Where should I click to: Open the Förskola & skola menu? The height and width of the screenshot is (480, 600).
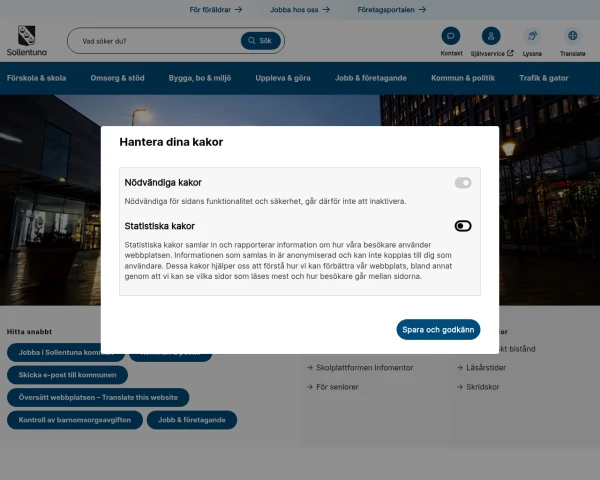37,77
